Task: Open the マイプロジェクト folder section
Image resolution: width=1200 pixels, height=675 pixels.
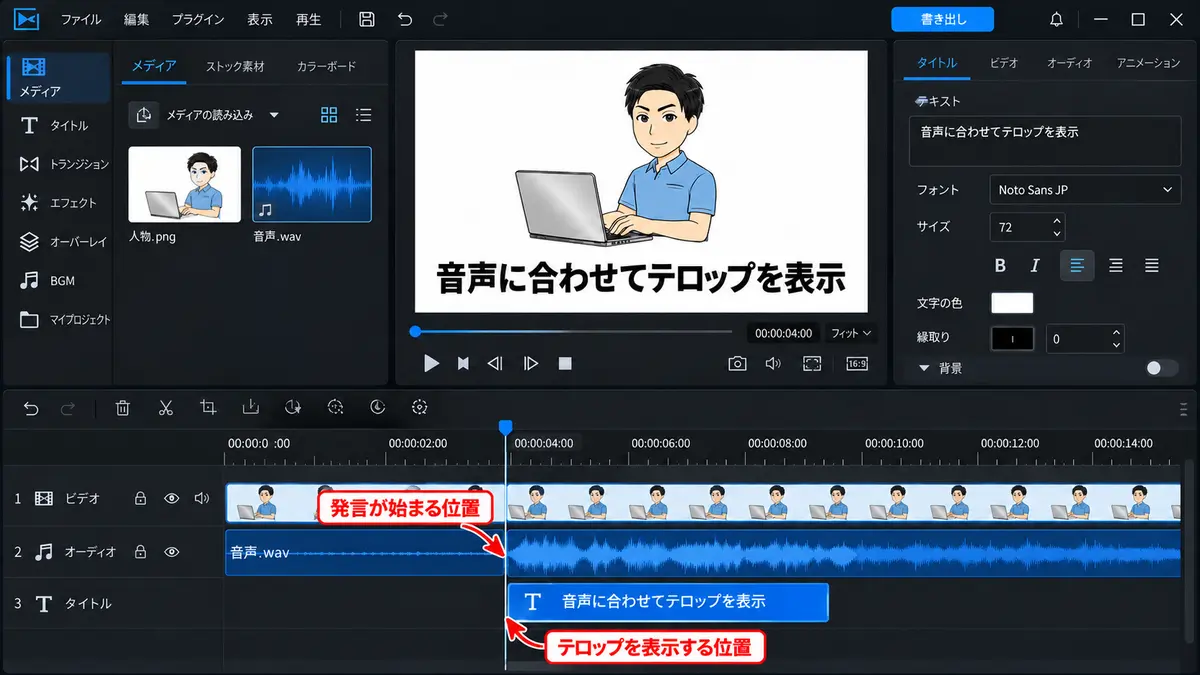Action: (66, 320)
